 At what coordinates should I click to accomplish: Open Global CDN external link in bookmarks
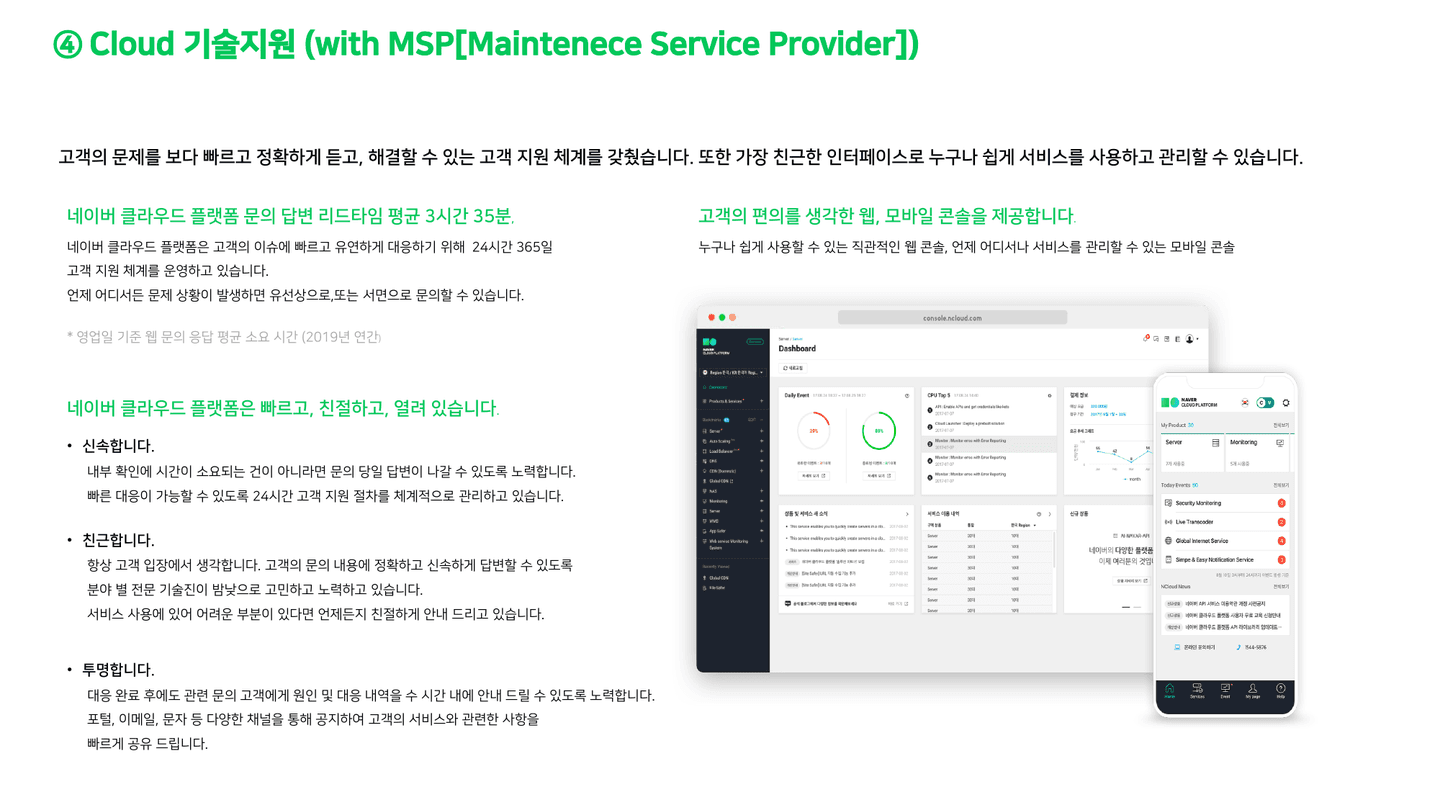click(718, 481)
